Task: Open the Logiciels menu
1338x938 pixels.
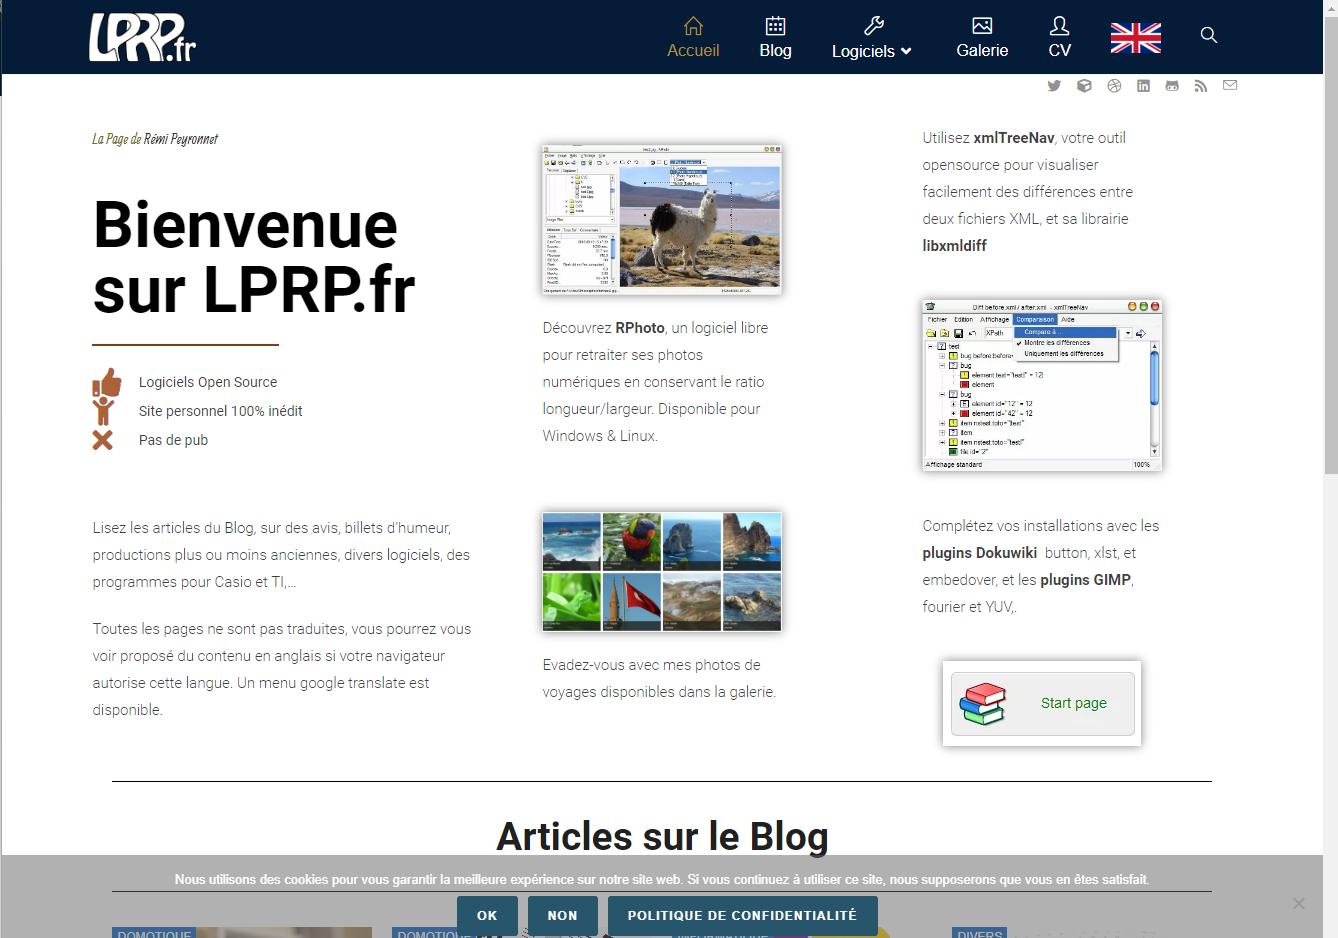Action: pyautogui.click(x=863, y=51)
